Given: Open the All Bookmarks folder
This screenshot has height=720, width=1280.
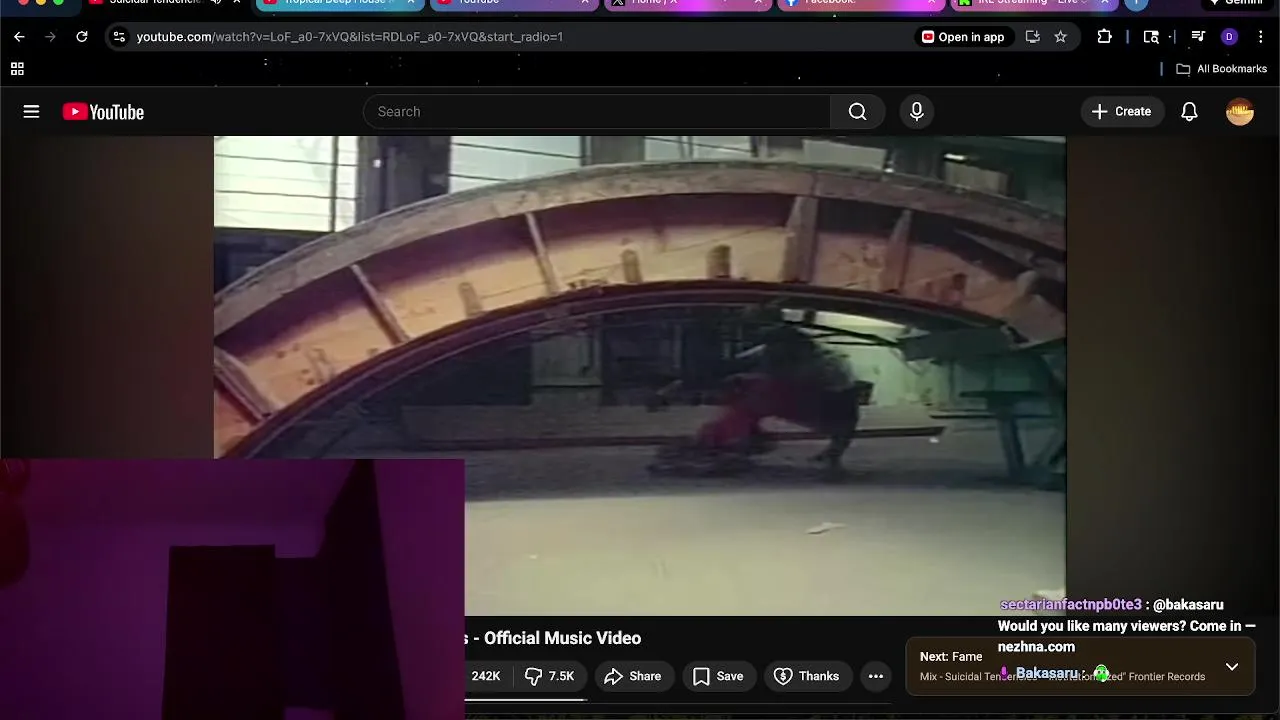Looking at the screenshot, I should coord(1221,69).
